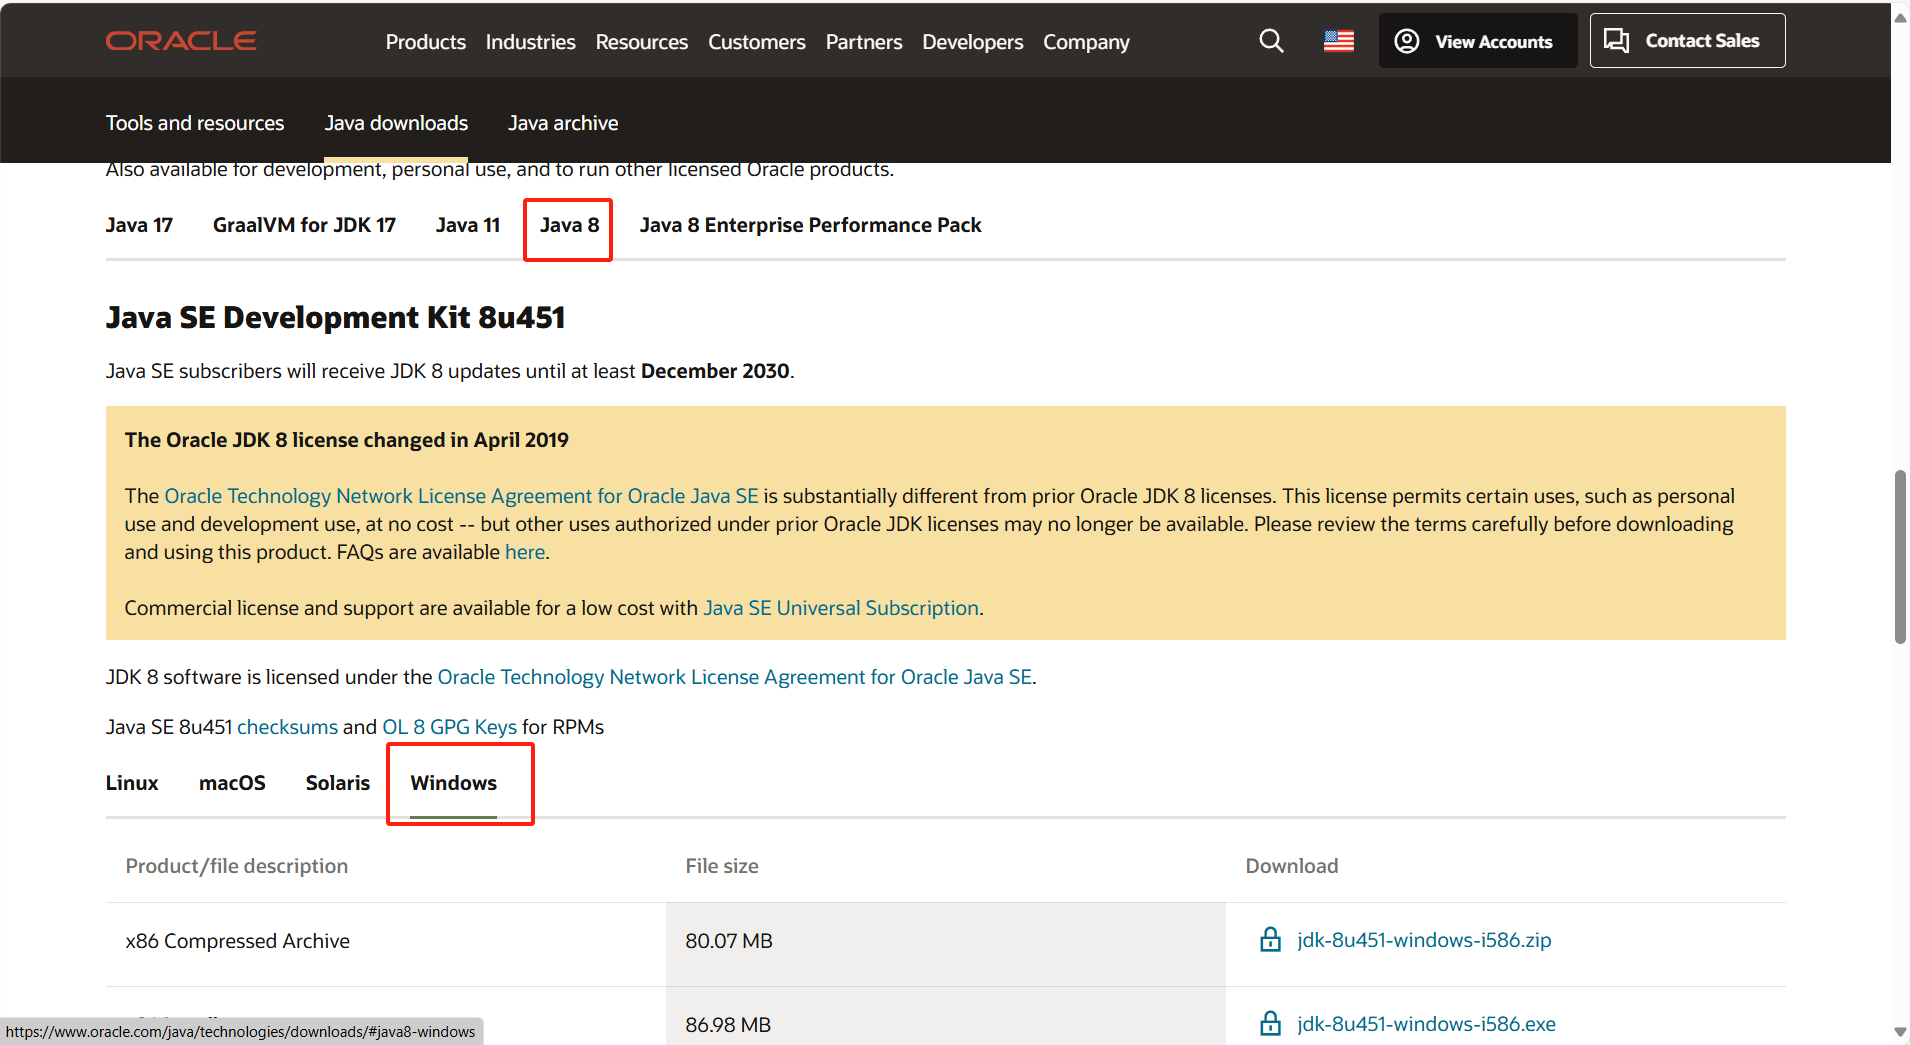Open OL 8 GPG Keys link

point(450,727)
